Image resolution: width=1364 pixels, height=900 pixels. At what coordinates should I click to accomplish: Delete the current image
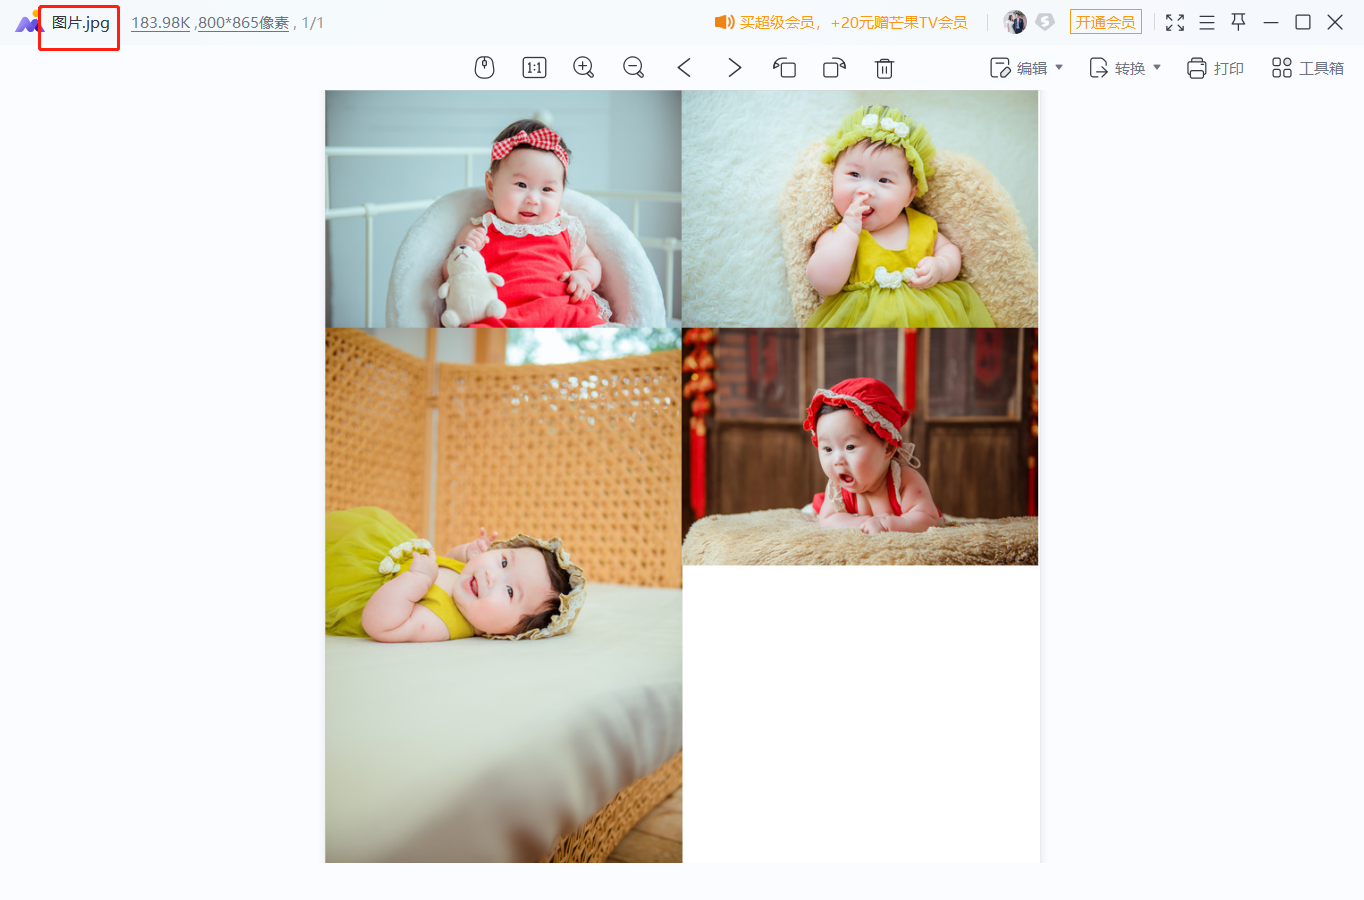[884, 67]
